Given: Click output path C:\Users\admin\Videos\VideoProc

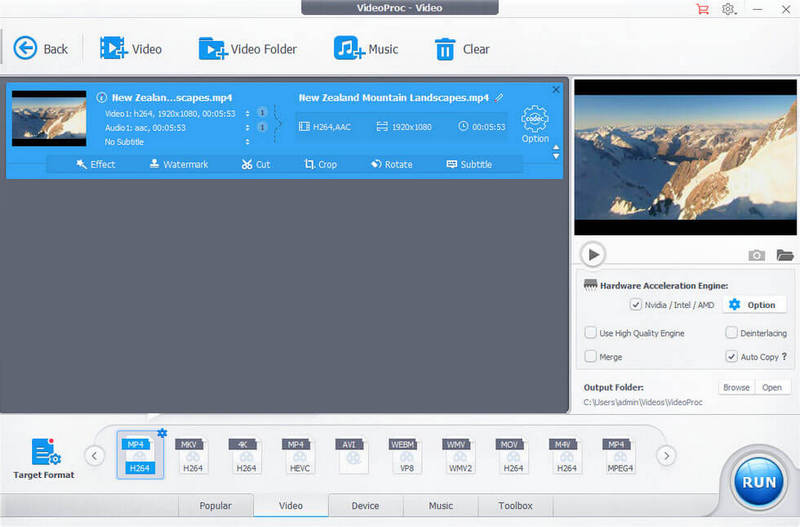Looking at the screenshot, I should click(643, 402).
